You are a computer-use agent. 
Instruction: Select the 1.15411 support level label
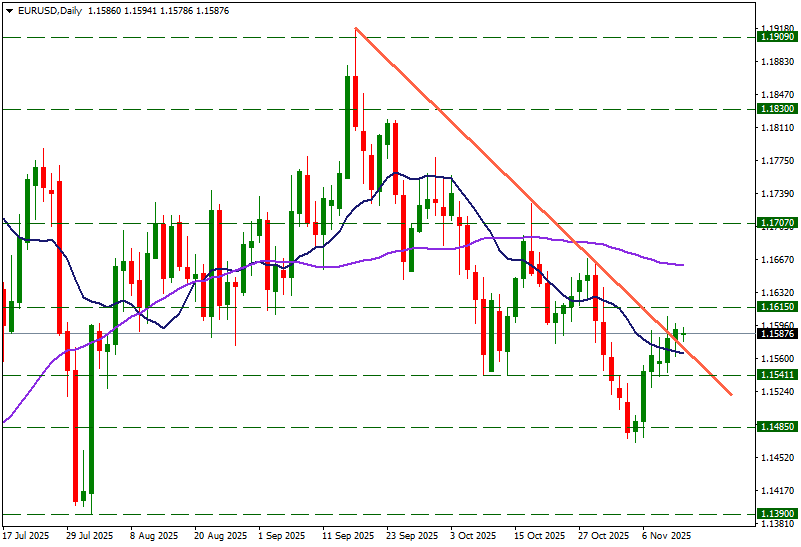coord(777,375)
